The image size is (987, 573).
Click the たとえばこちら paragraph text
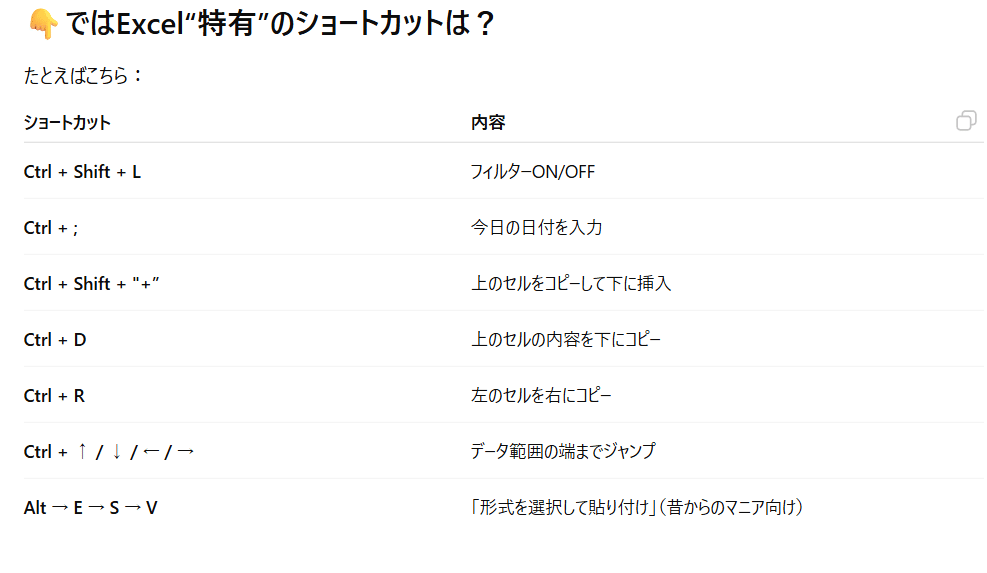(84, 76)
